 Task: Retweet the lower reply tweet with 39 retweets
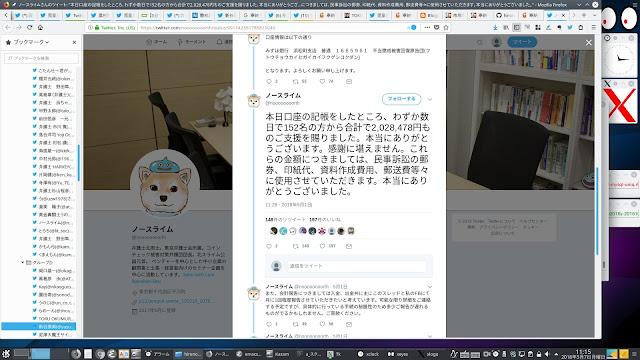pyautogui.click(x=296, y=324)
